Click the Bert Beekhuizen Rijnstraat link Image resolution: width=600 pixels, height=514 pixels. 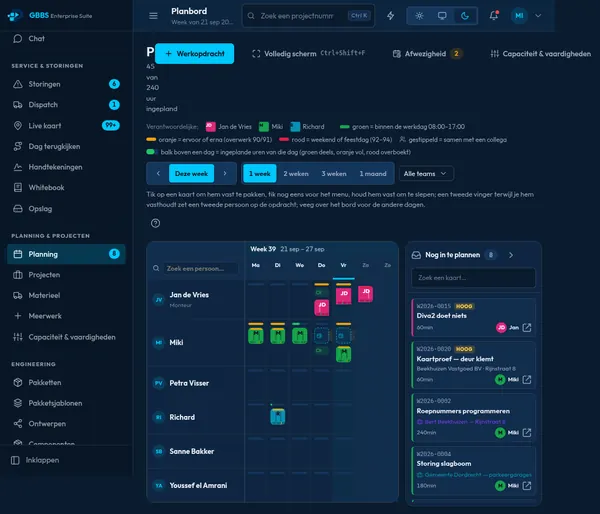[461, 422]
